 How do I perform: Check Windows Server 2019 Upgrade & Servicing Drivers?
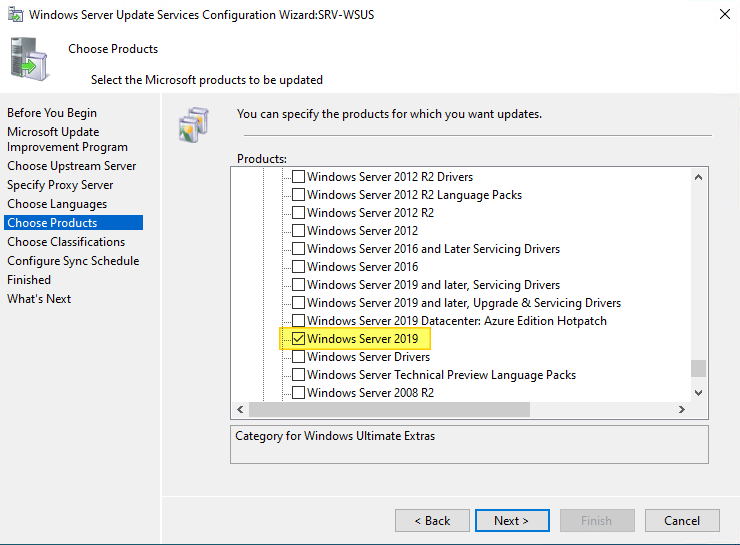[x=298, y=302]
